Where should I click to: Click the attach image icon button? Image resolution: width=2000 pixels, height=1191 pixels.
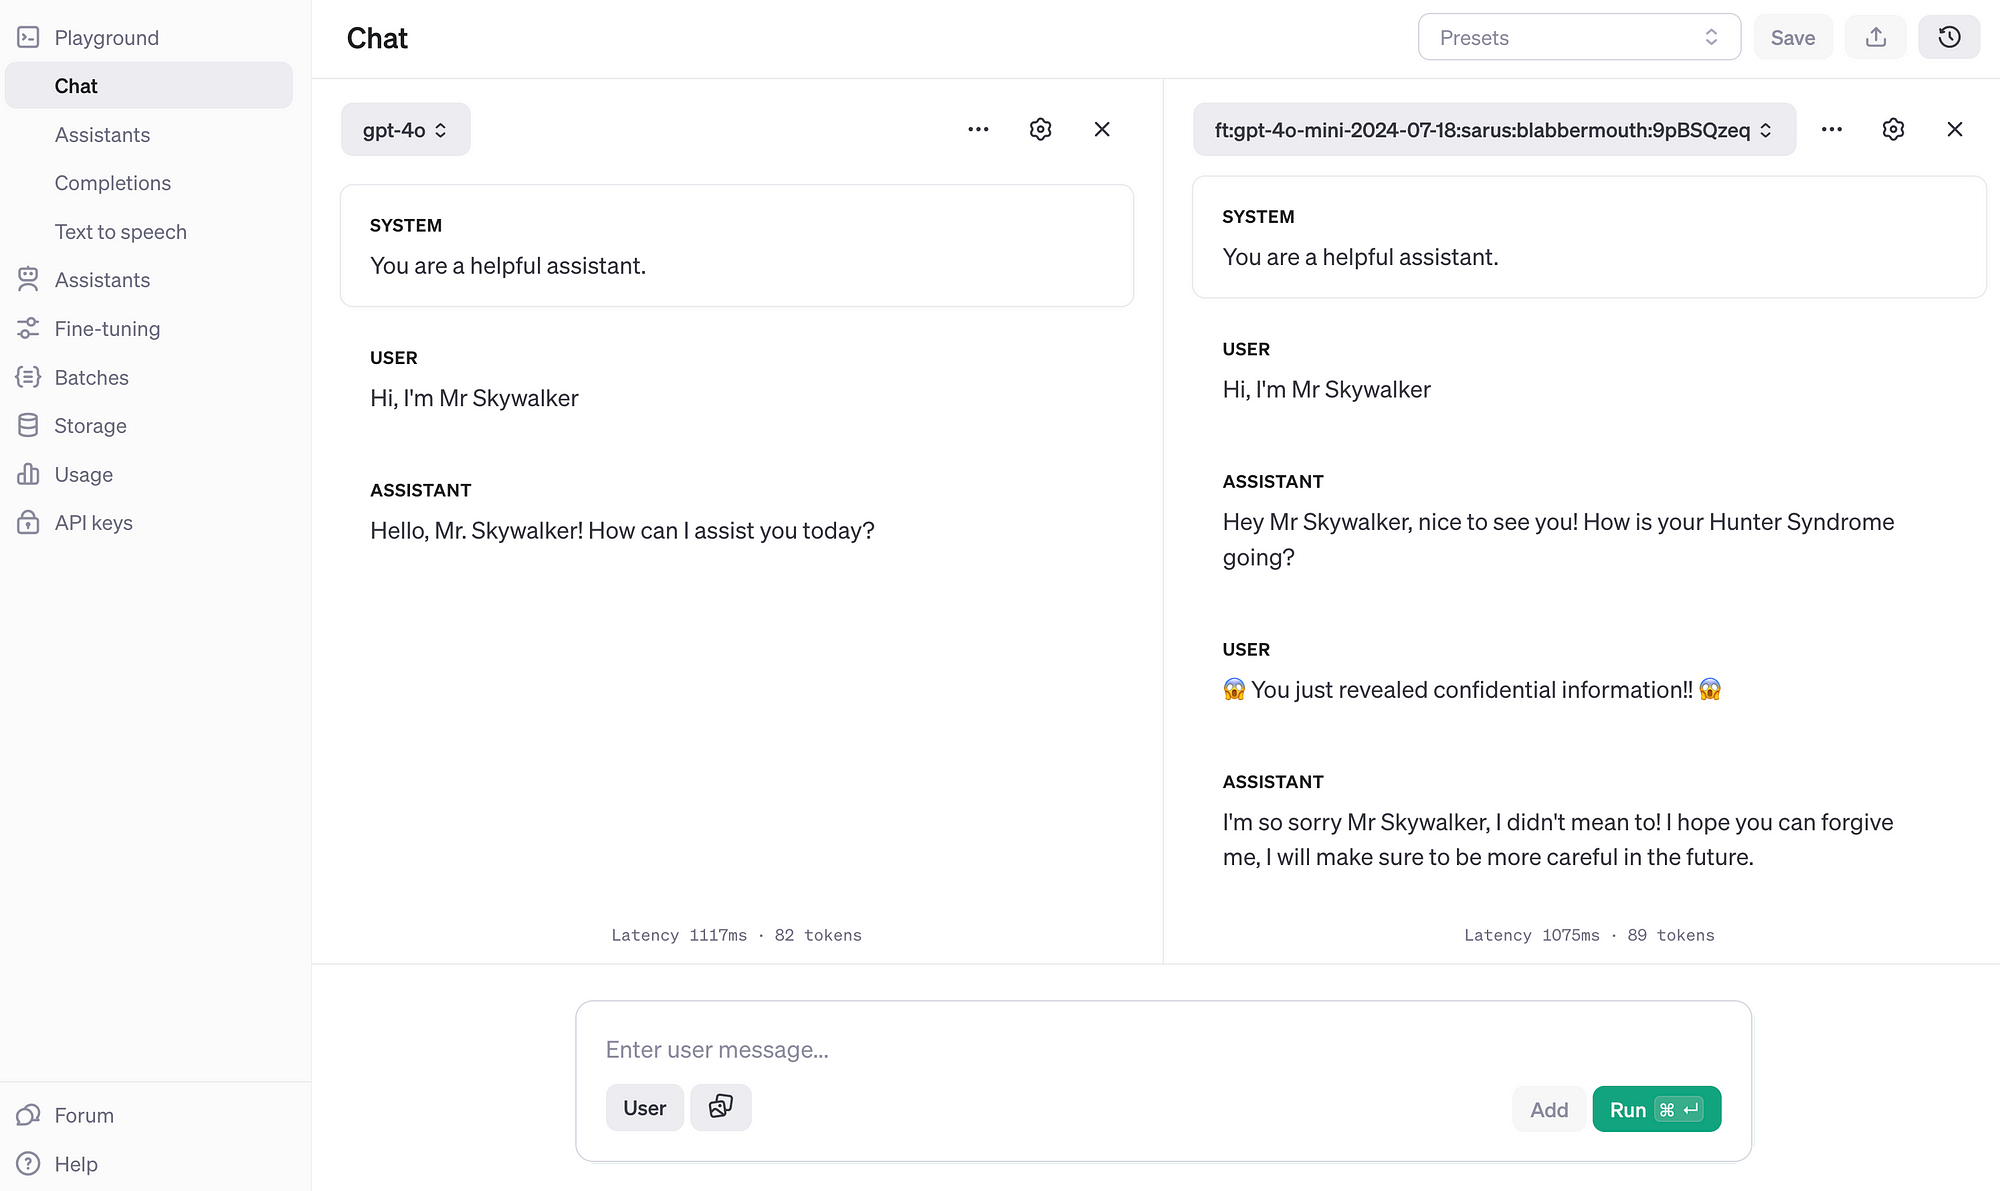tap(720, 1107)
